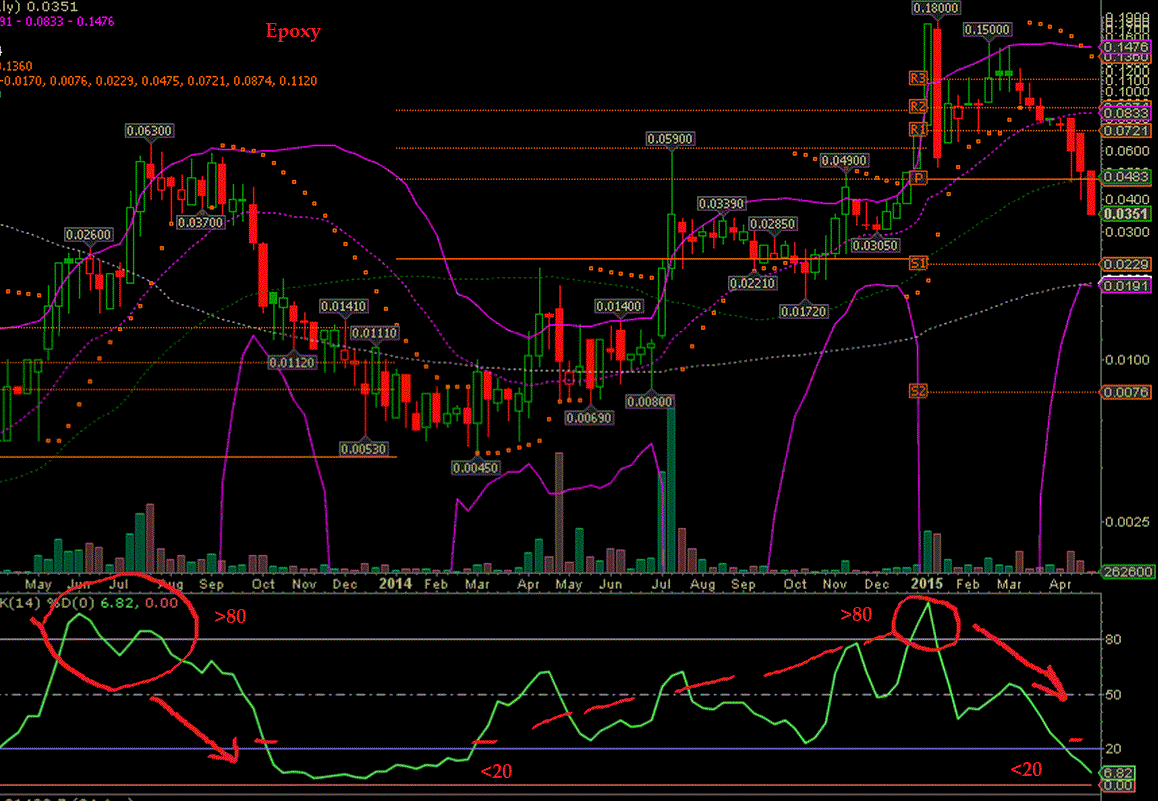Click the 0.02210 low price label
This screenshot has height=801, width=1158.
click(752, 283)
